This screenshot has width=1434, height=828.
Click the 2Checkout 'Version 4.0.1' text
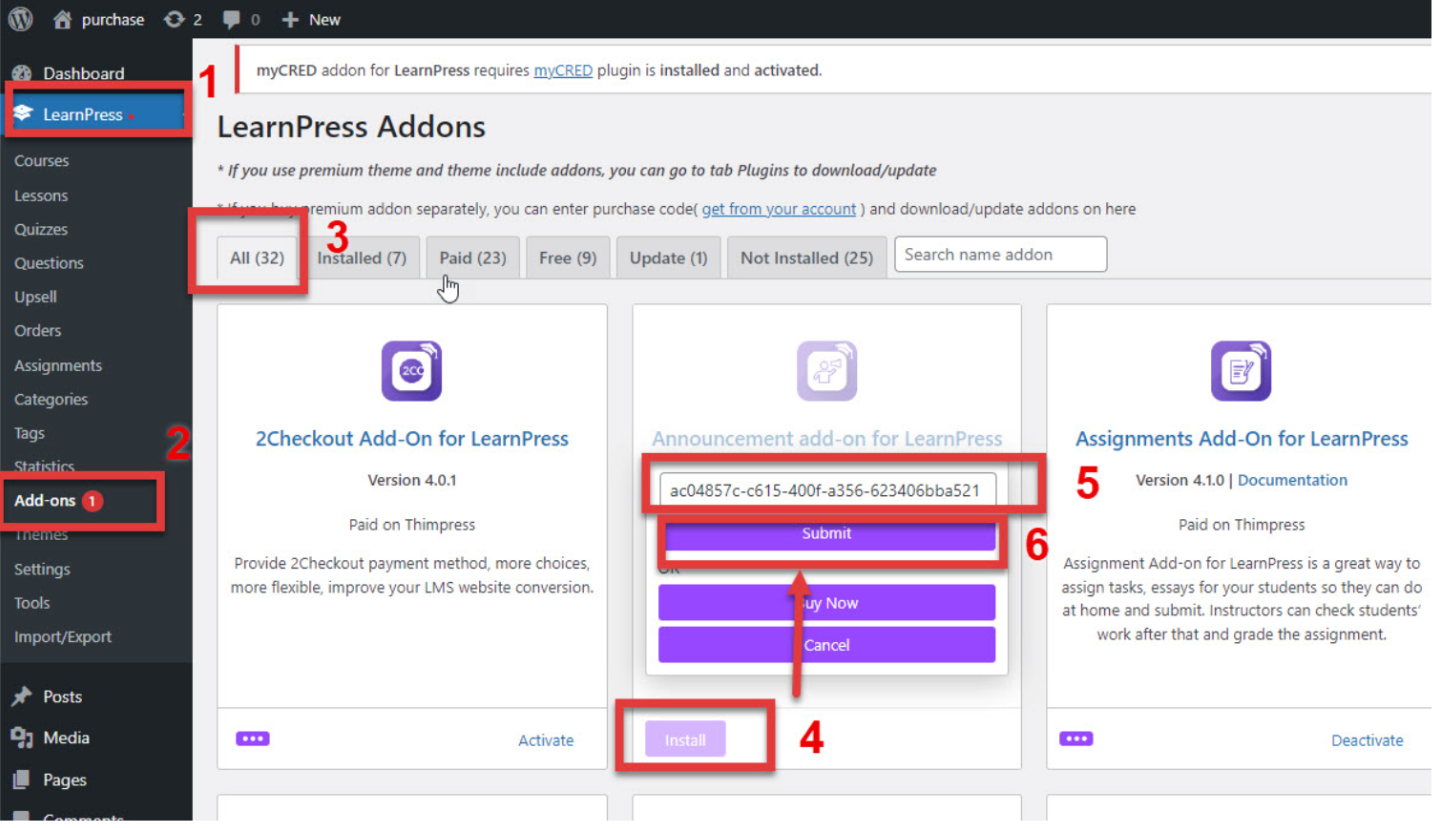coord(412,480)
